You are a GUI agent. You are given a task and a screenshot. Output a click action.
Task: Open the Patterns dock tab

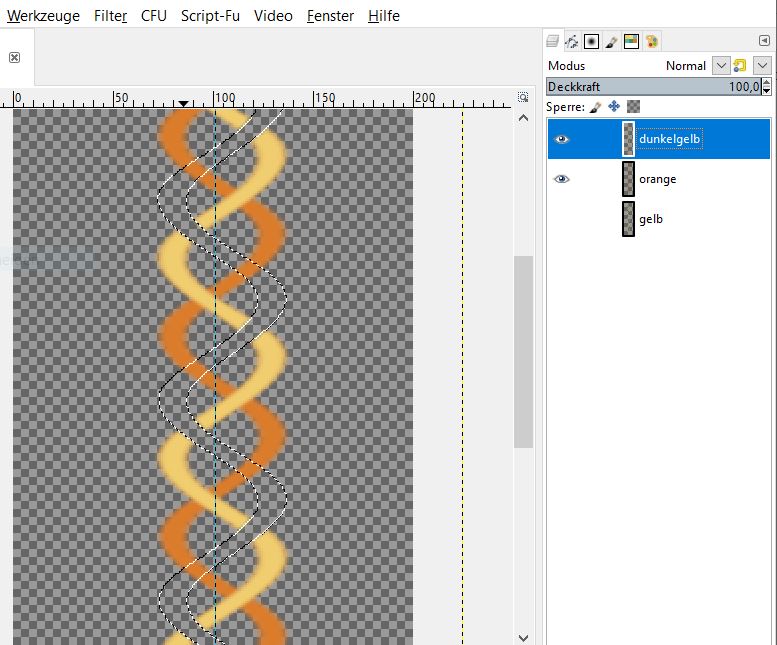point(631,42)
